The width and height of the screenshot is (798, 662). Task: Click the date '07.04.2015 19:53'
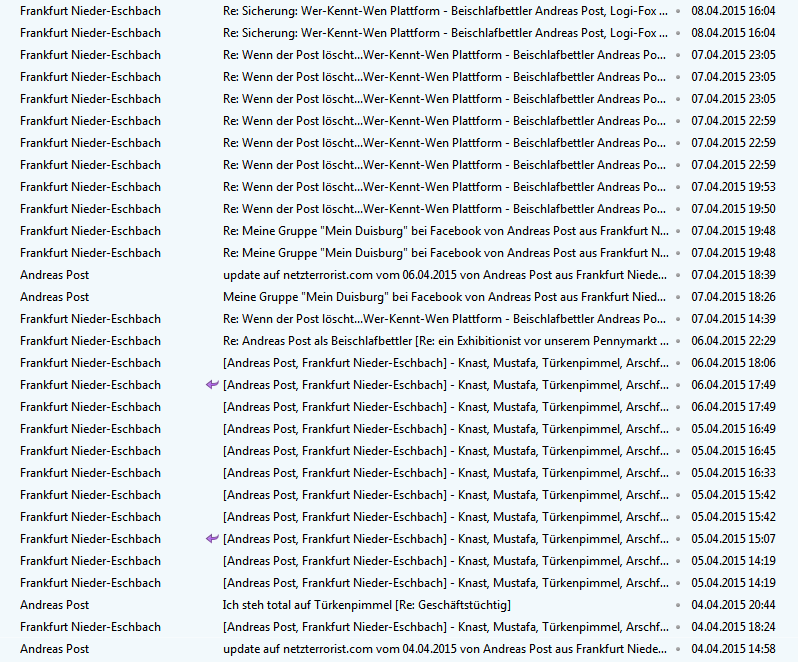733,187
